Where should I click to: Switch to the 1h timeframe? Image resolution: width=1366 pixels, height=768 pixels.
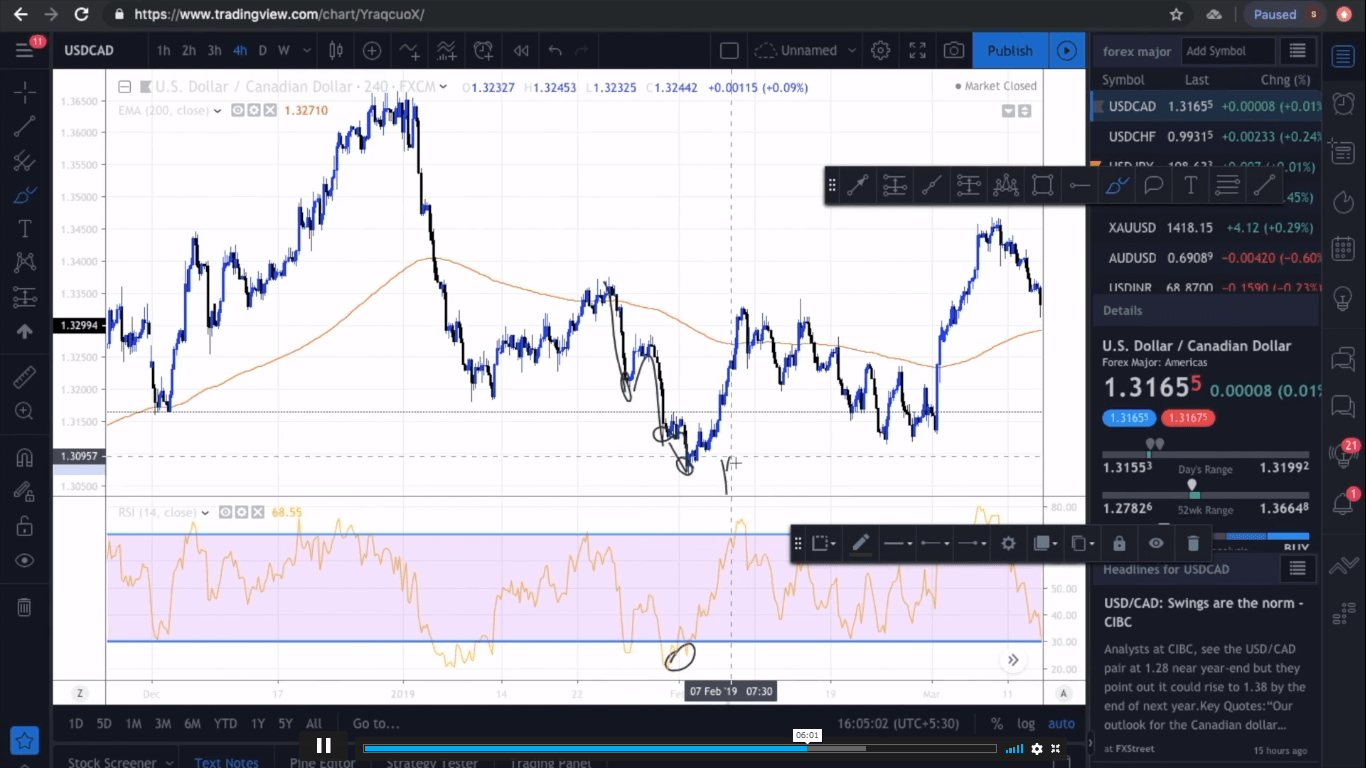(x=163, y=50)
